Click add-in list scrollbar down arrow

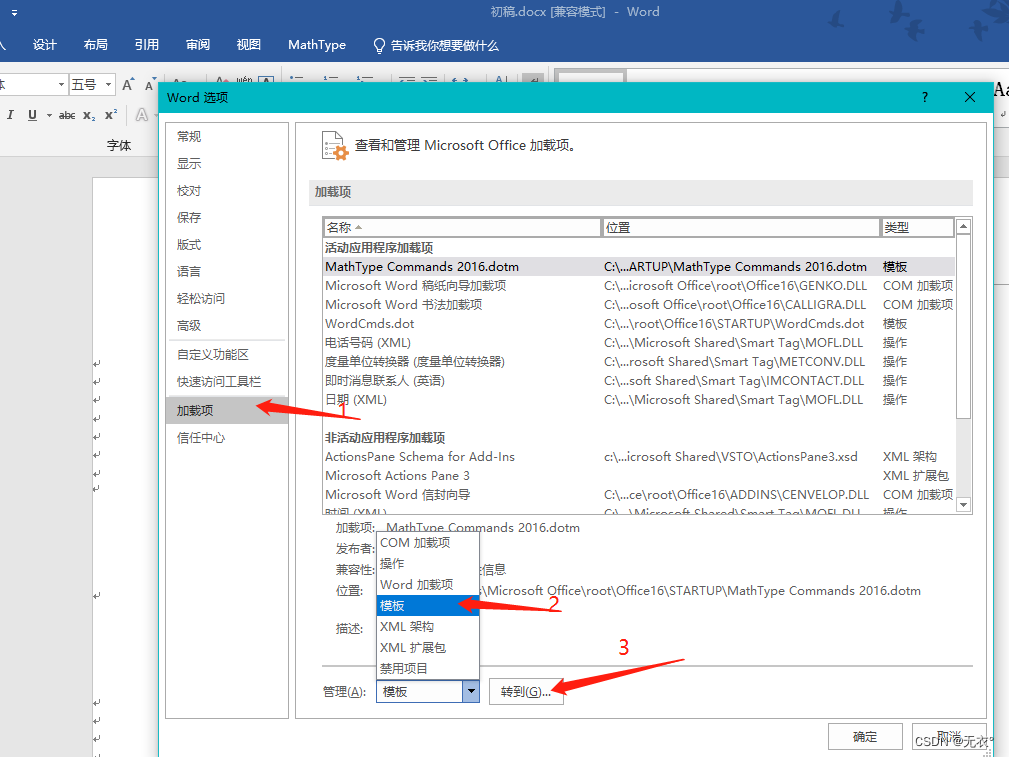[963, 505]
